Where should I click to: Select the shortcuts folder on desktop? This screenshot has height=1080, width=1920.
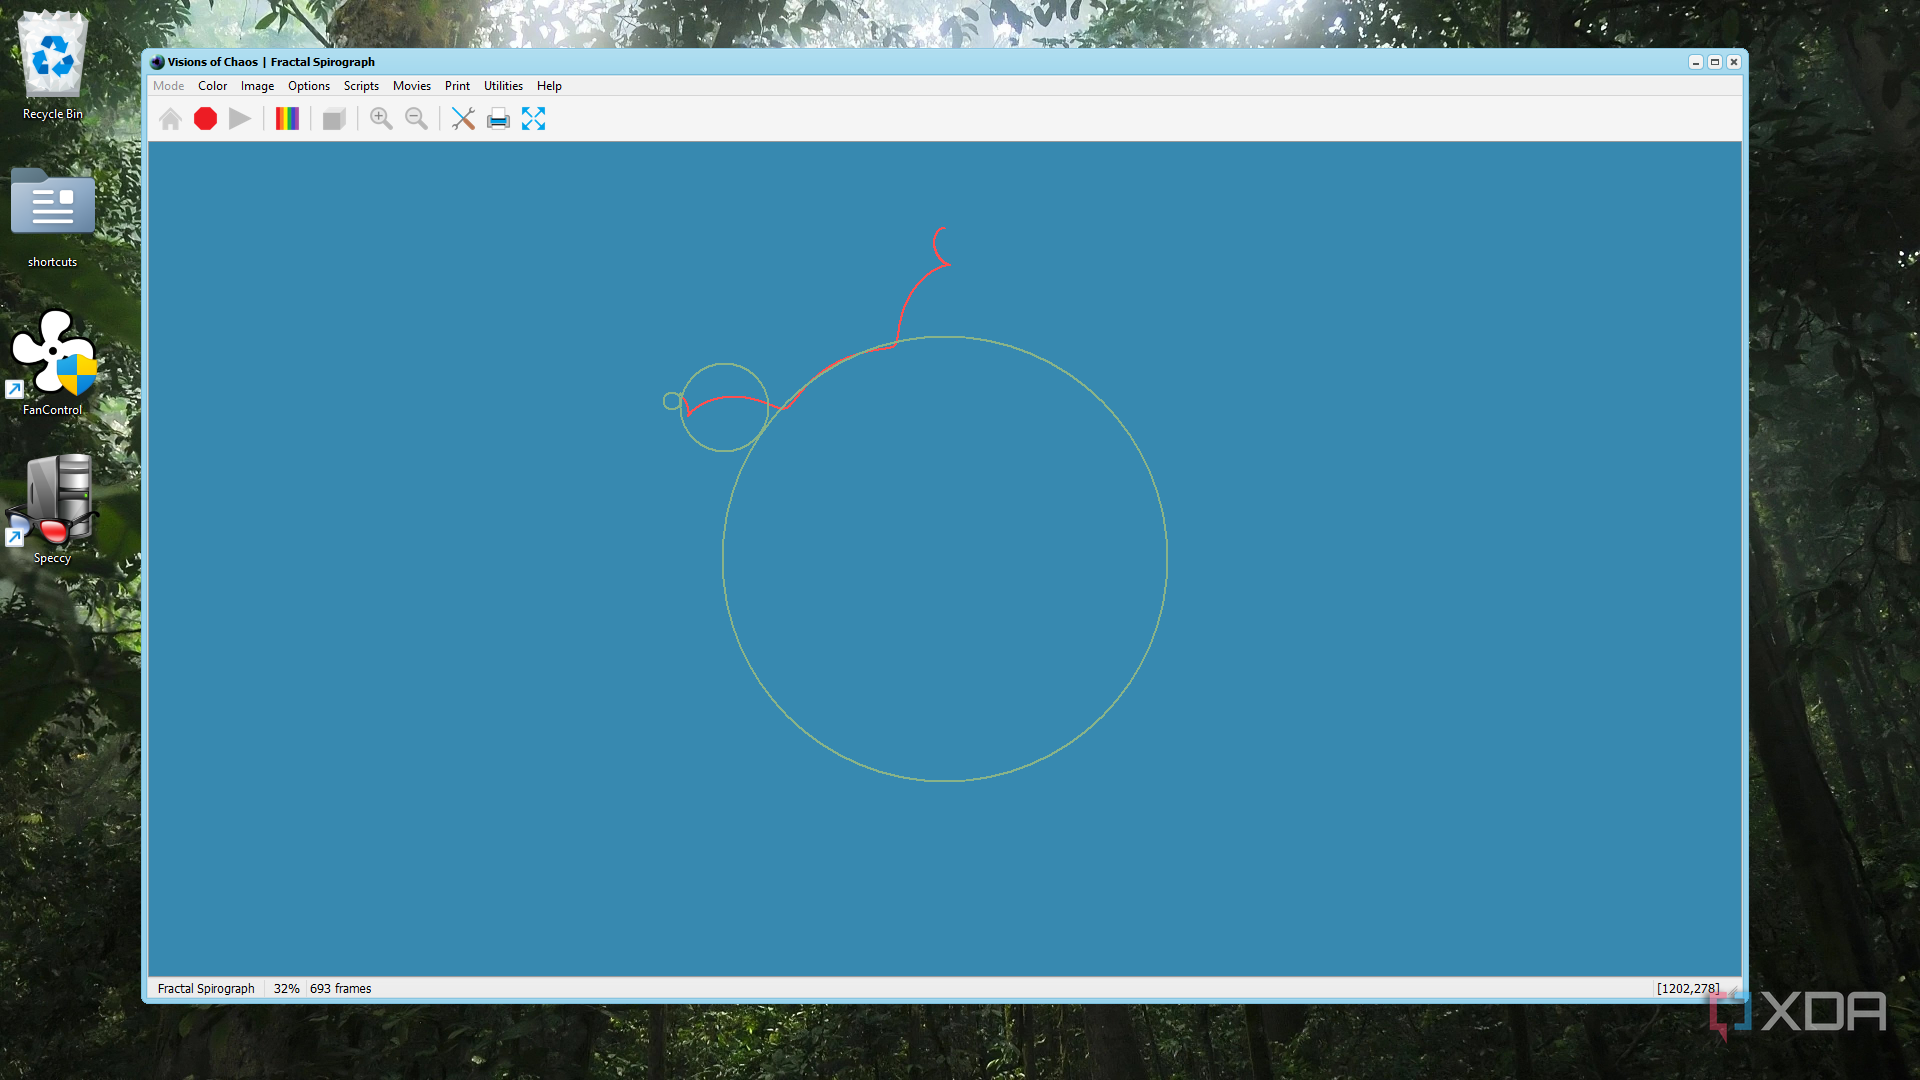tap(53, 218)
